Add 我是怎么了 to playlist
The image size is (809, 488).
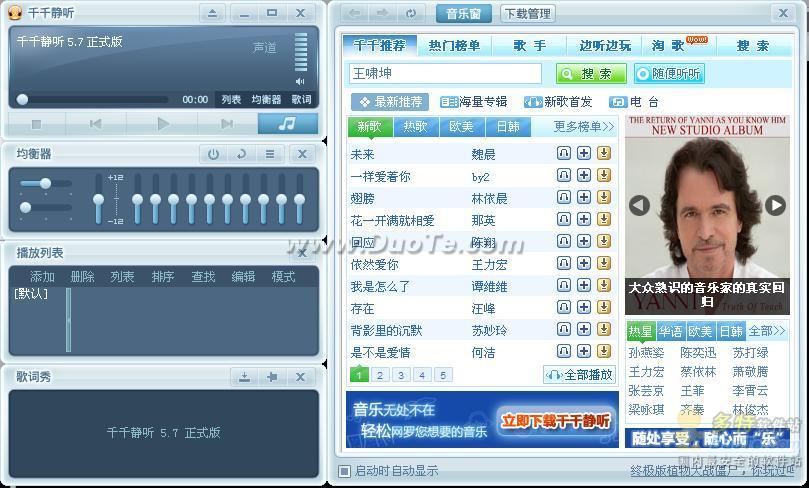pos(584,285)
